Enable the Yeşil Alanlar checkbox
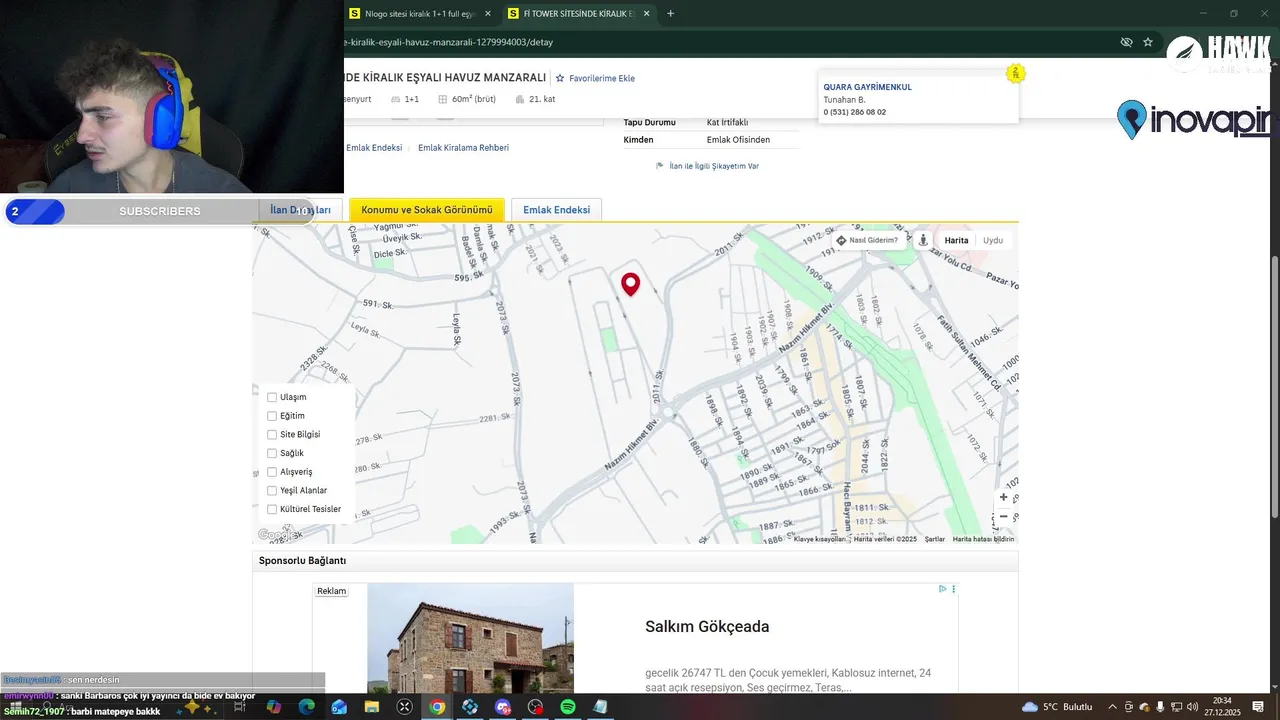Viewport: 1280px width, 720px height. [x=272, y=491]
